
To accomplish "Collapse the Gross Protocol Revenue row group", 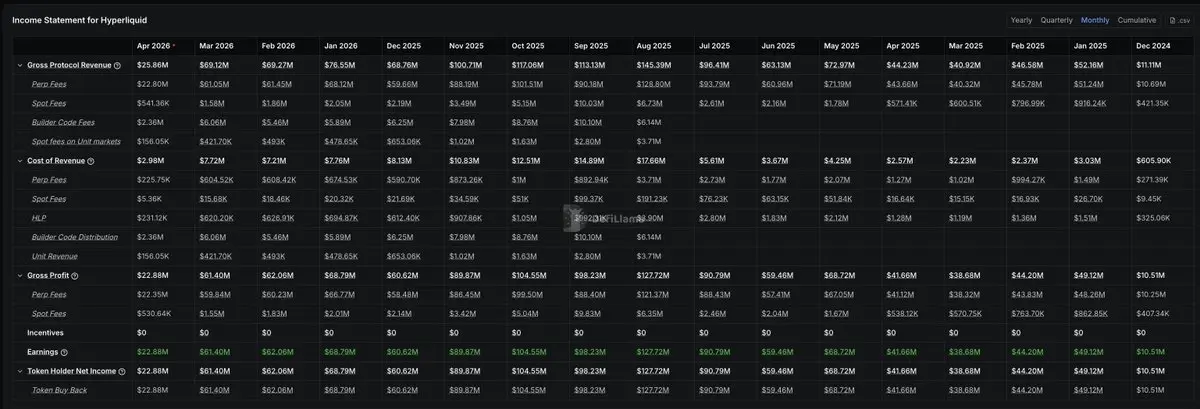I will click(x=20, y=65).
